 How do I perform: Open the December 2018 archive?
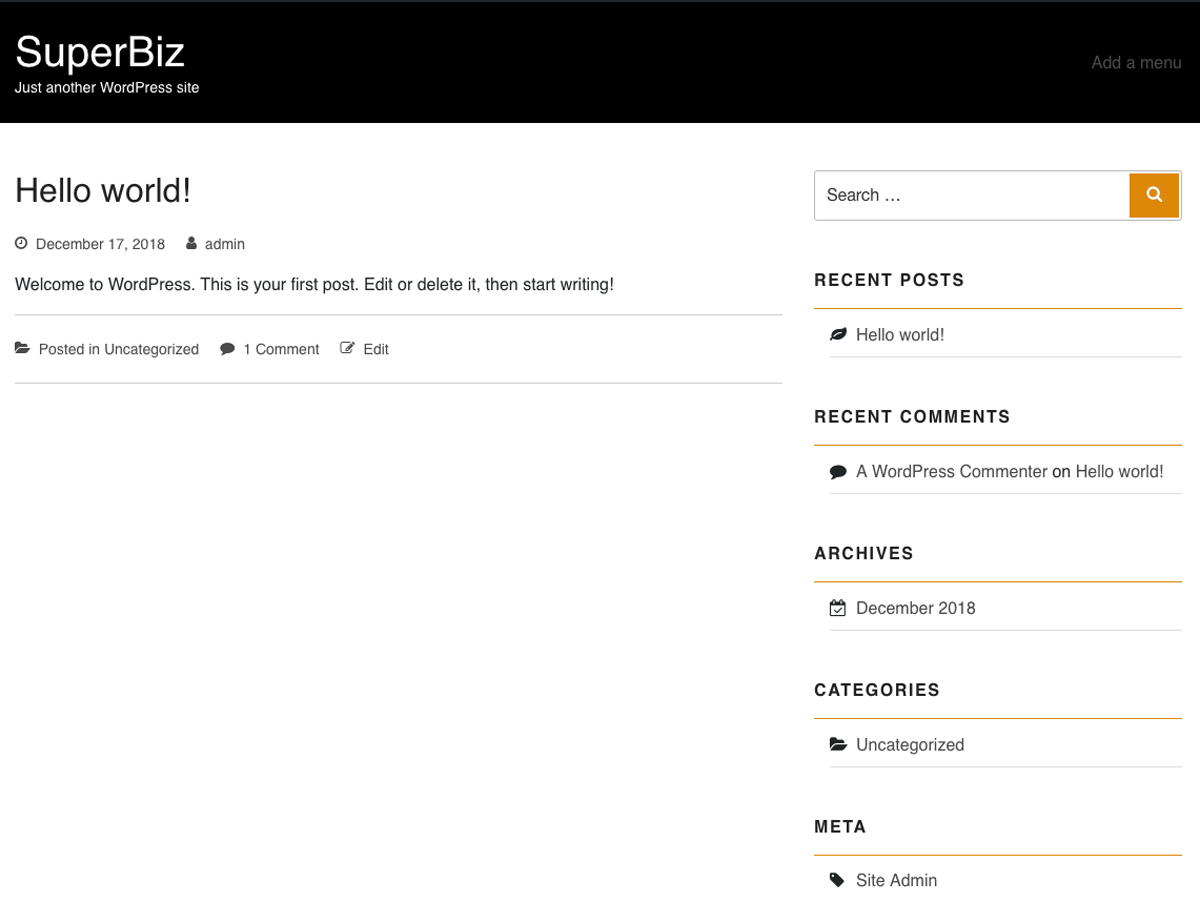point(915,607)
